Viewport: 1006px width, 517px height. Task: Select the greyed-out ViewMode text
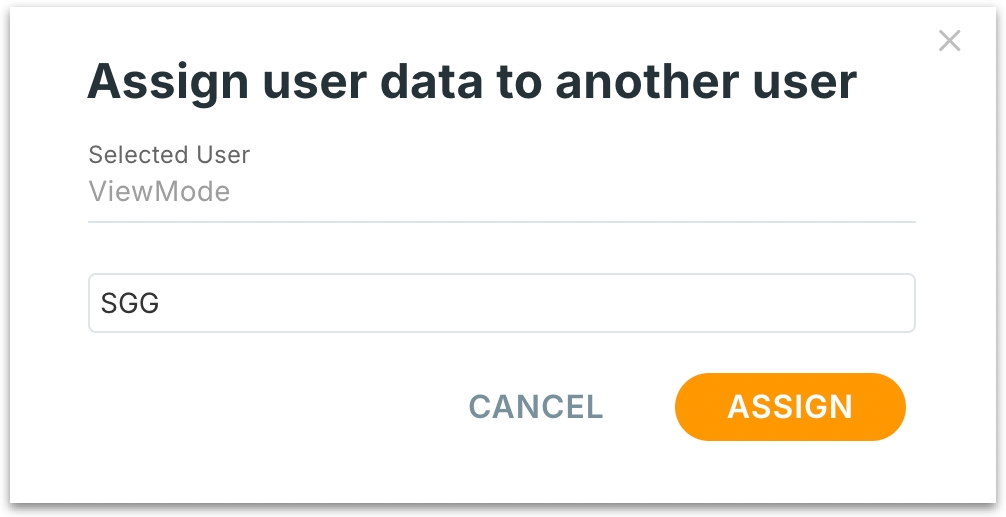(160, 191)
